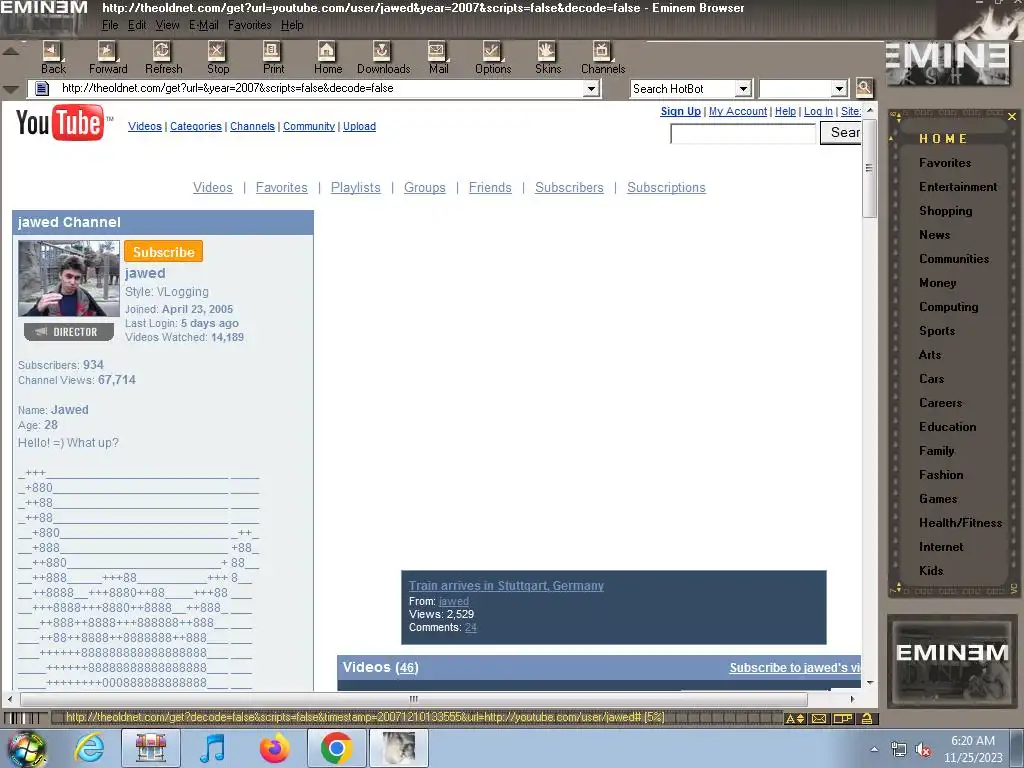Click the vertical scrollbar thumb
The width and height of the screenshot is (1024, 768).
pyautogui.click(x=869, y=168)
